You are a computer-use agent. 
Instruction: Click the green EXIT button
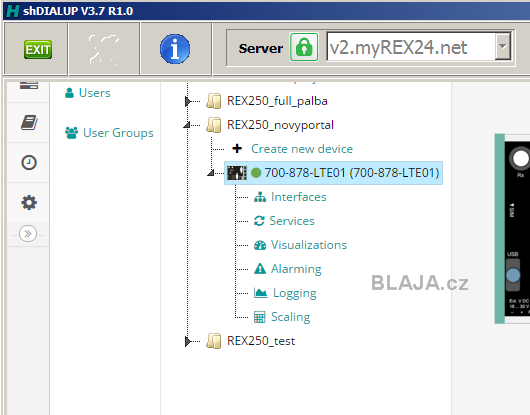tap(38, 49)
